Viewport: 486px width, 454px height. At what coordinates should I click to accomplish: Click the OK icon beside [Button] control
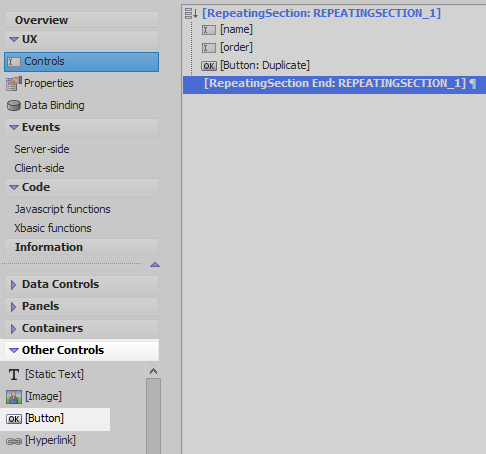tap(14, 419)
